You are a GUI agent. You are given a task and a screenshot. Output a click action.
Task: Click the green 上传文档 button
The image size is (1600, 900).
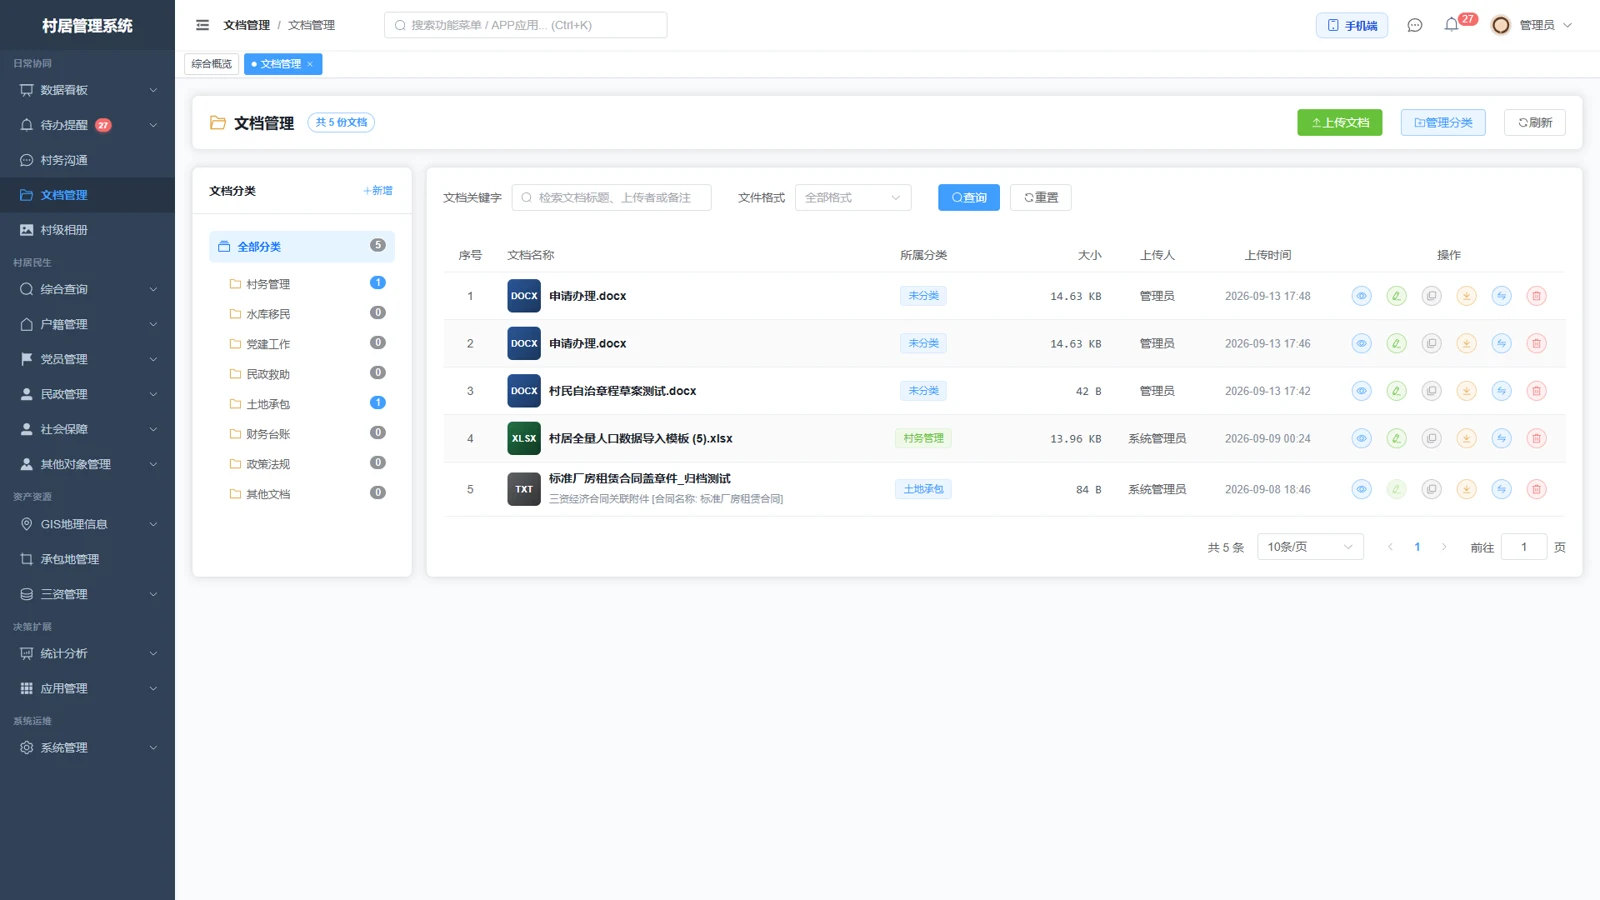pos(1340,123)
